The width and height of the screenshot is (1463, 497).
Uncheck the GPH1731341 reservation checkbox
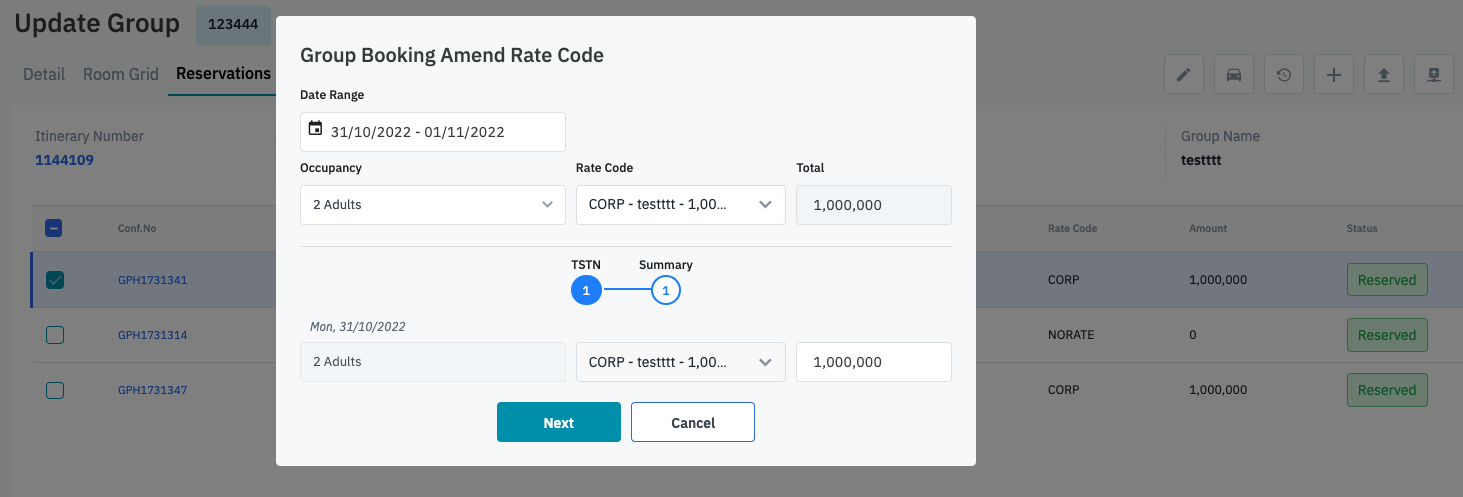[x=55, y=280]
